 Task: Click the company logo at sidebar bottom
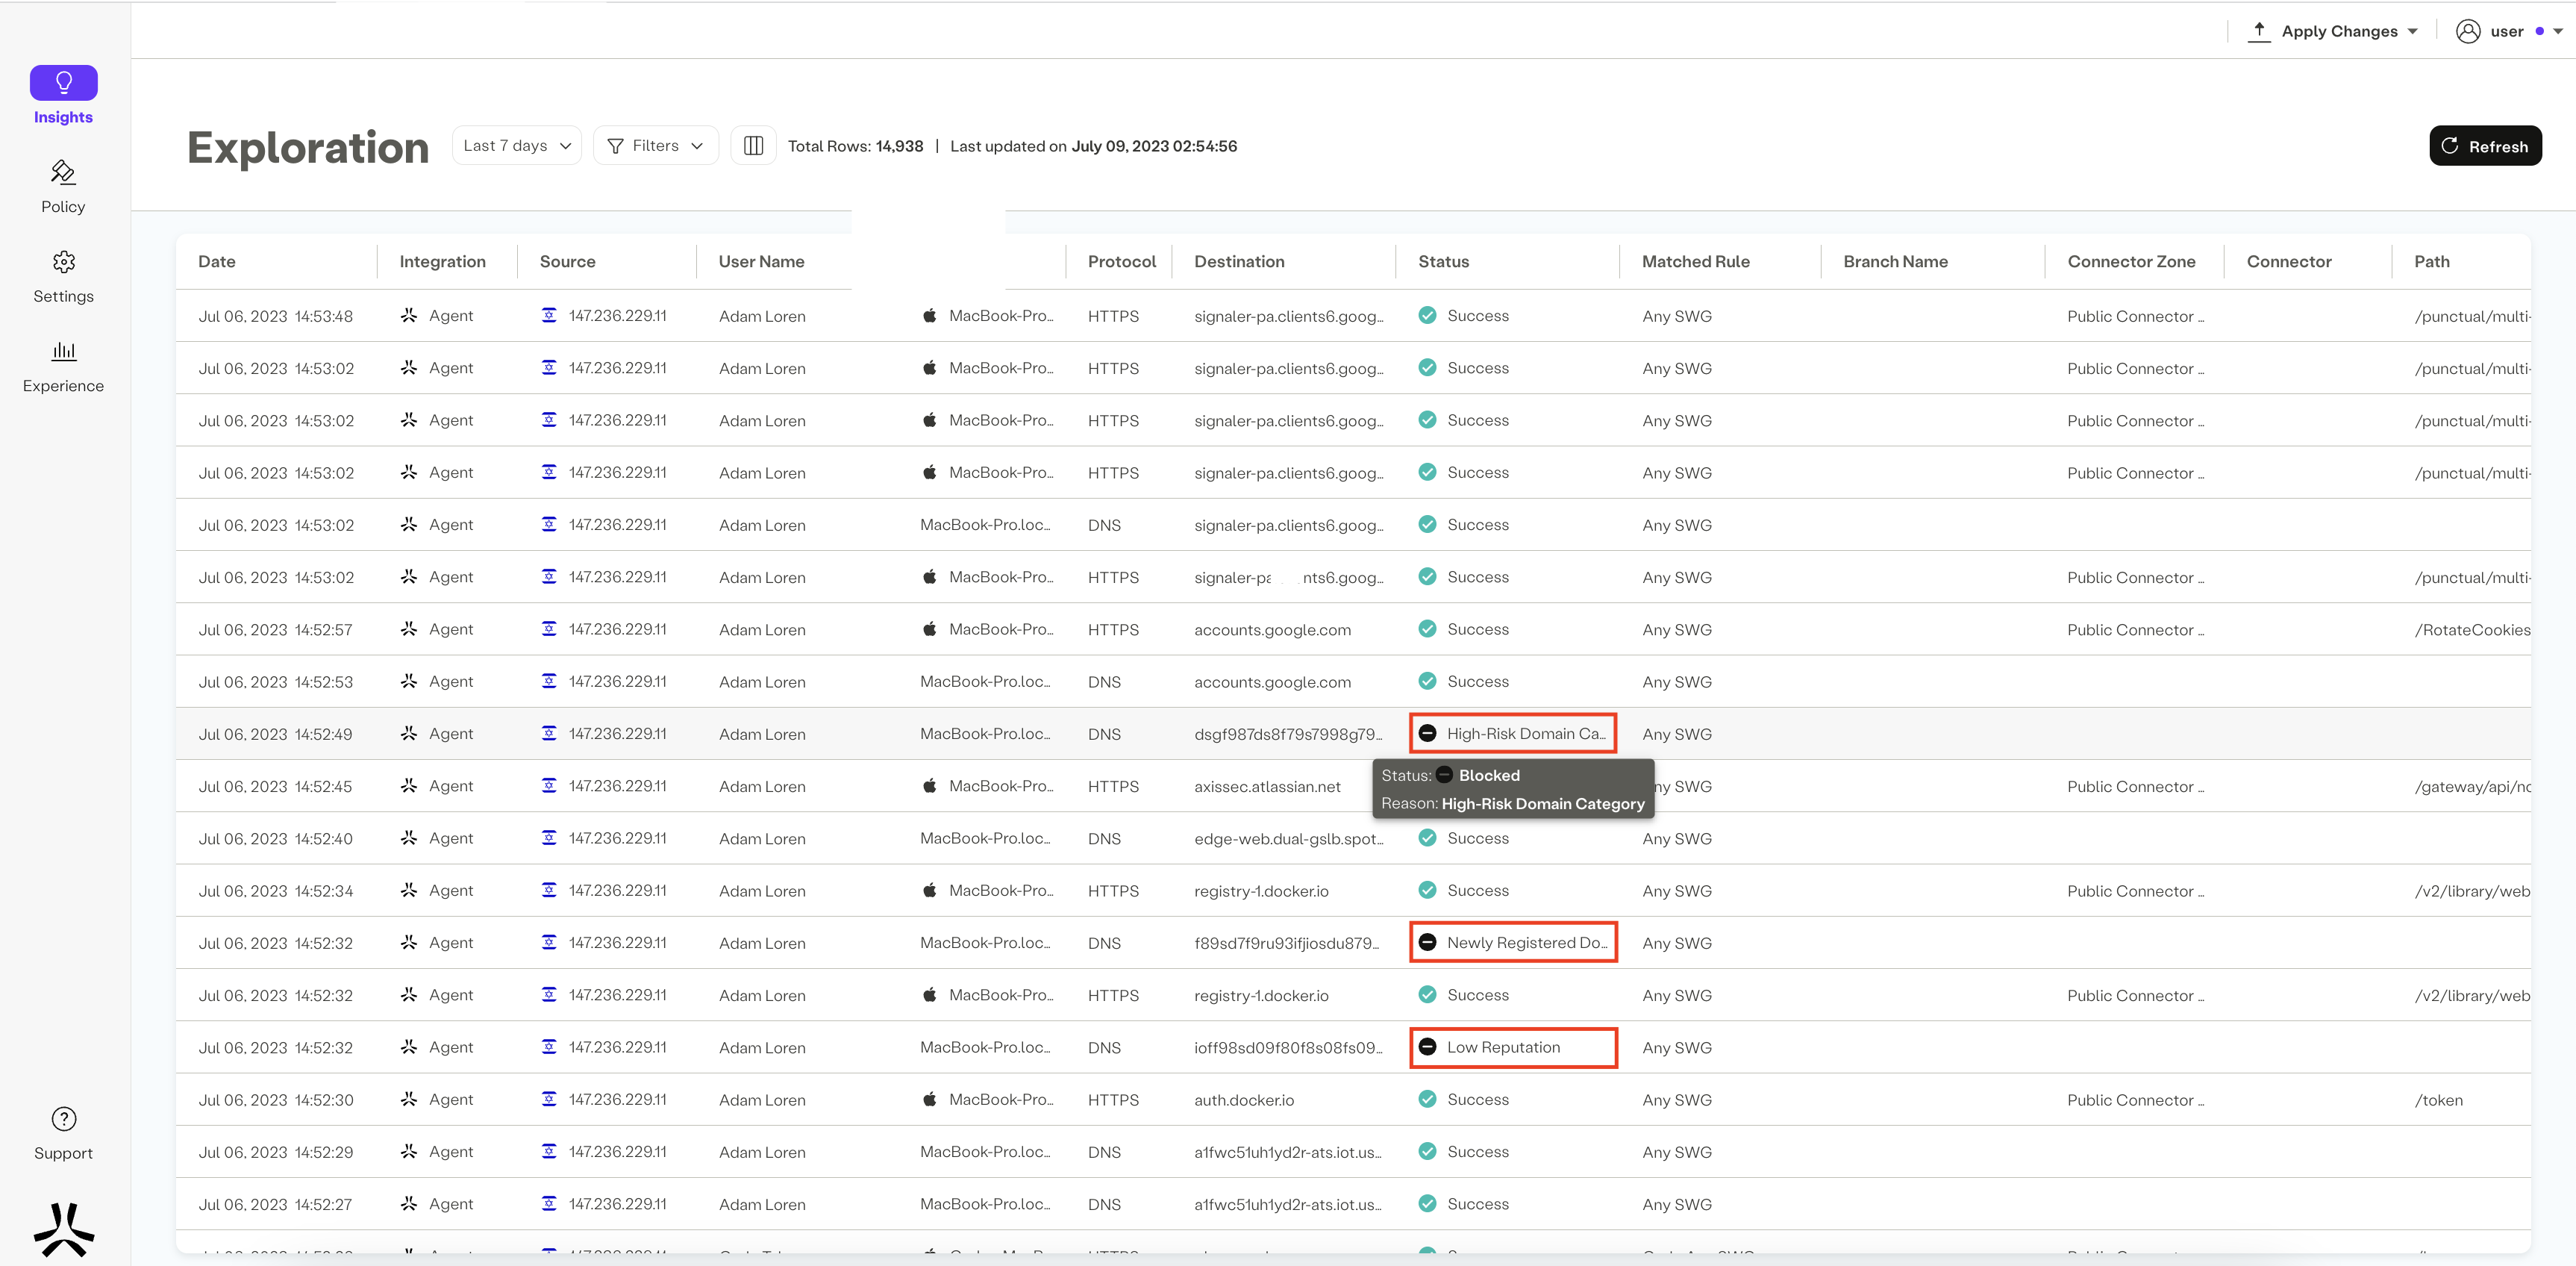(63, 1229)
